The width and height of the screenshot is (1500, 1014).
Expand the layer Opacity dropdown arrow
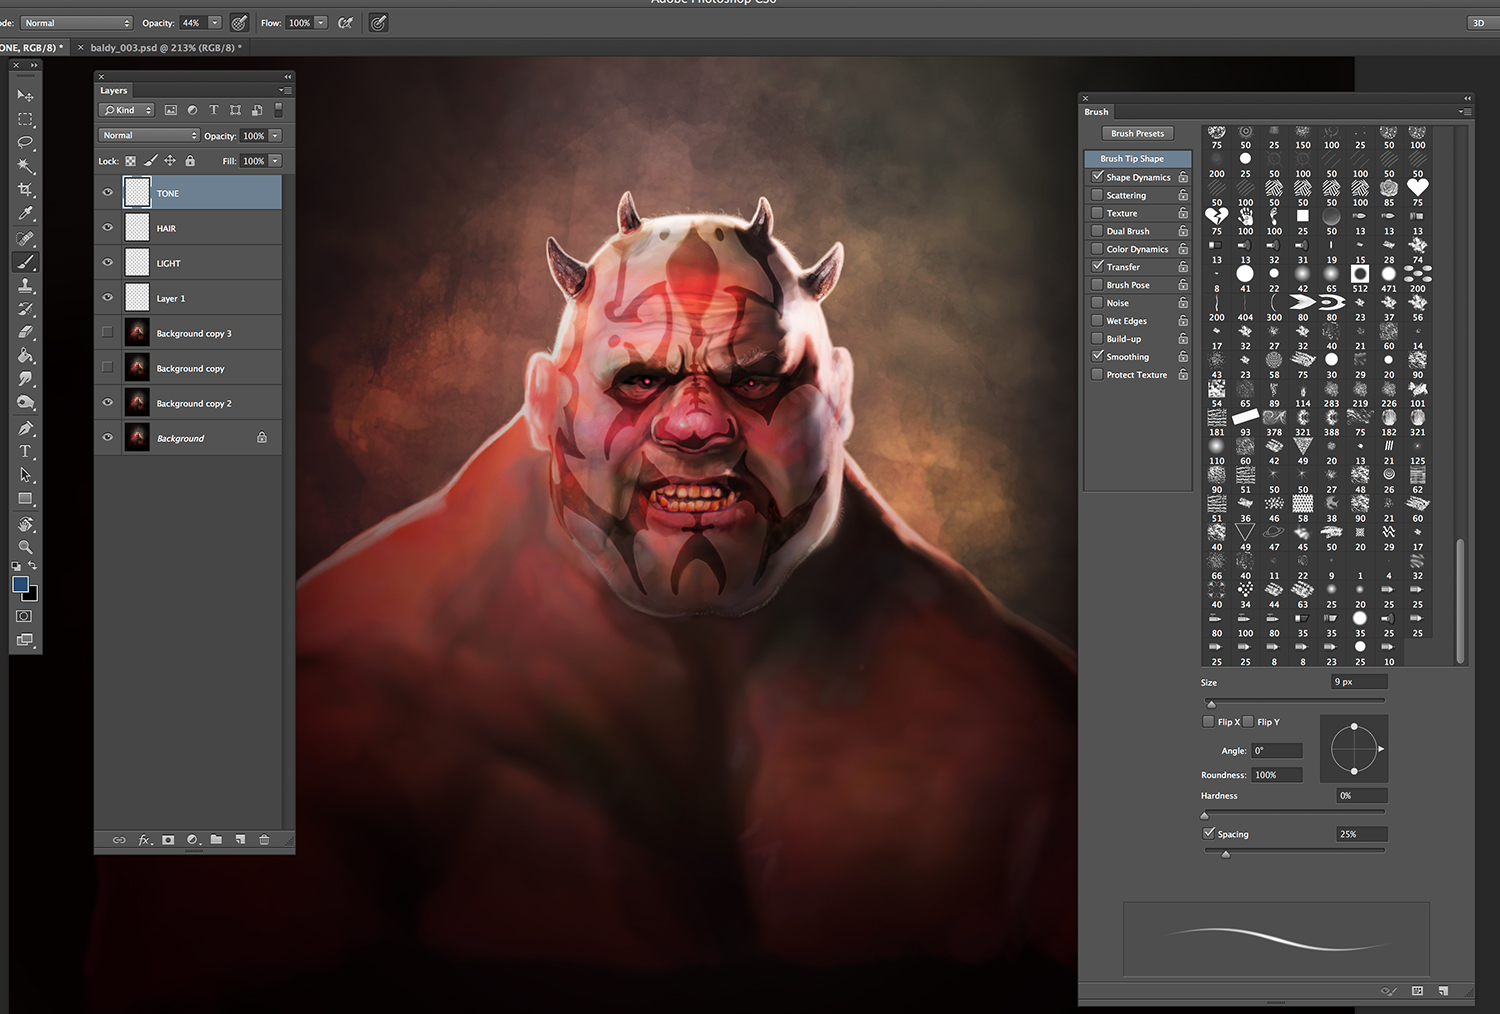pyautogui.click(x=275, y=135)
